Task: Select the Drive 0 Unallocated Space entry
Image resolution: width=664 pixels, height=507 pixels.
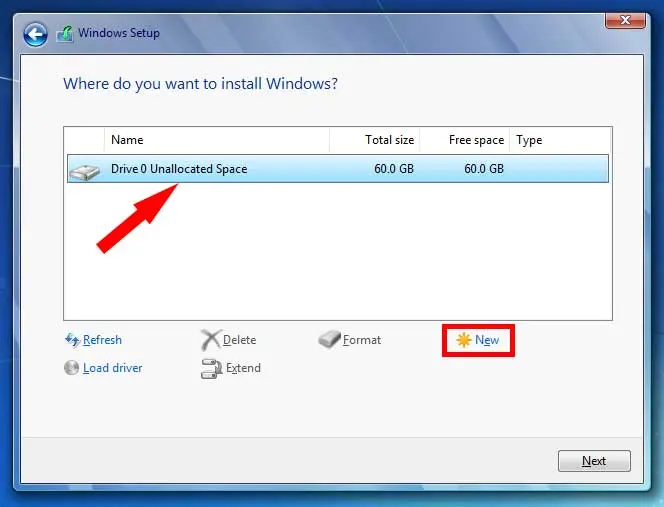Action: click(x=179, y=169)
